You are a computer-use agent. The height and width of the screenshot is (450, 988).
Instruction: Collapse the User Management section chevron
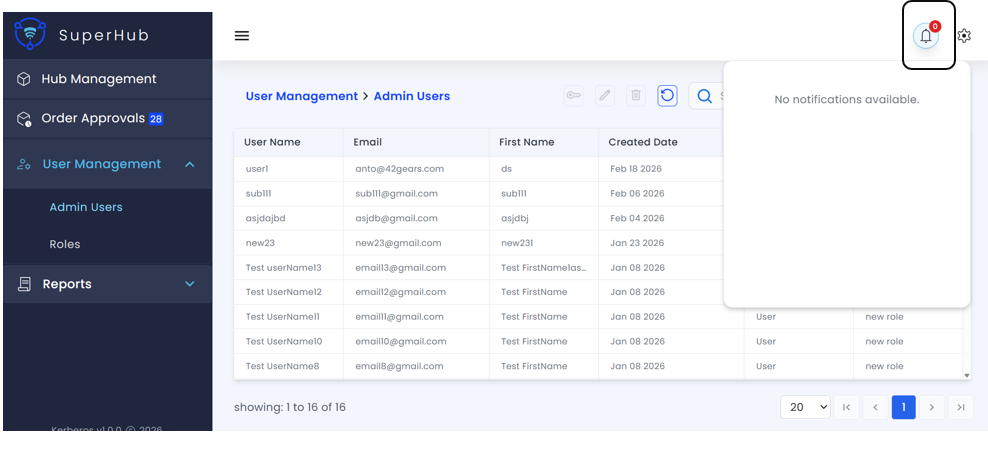pos(190,164)
